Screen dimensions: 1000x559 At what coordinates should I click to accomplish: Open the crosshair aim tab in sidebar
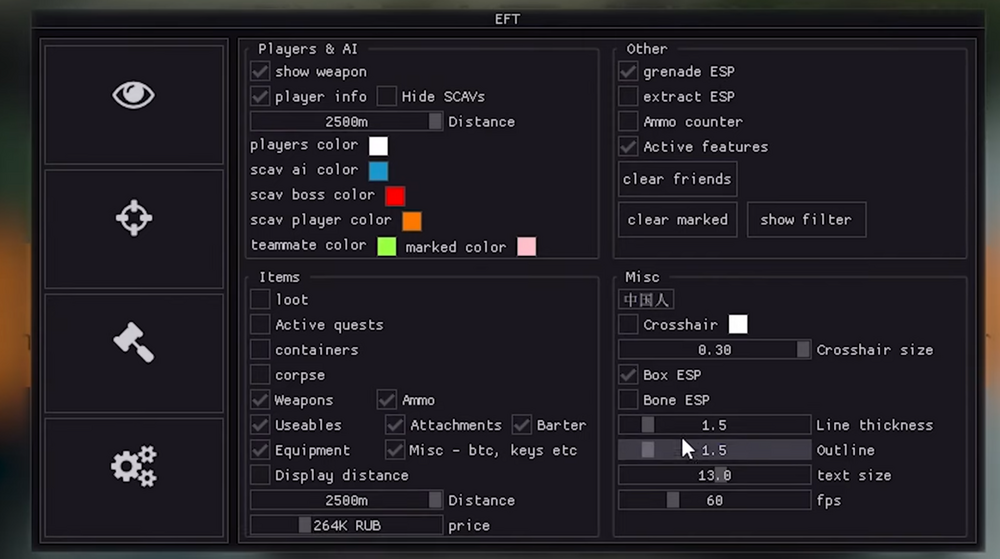click(134, 229)
